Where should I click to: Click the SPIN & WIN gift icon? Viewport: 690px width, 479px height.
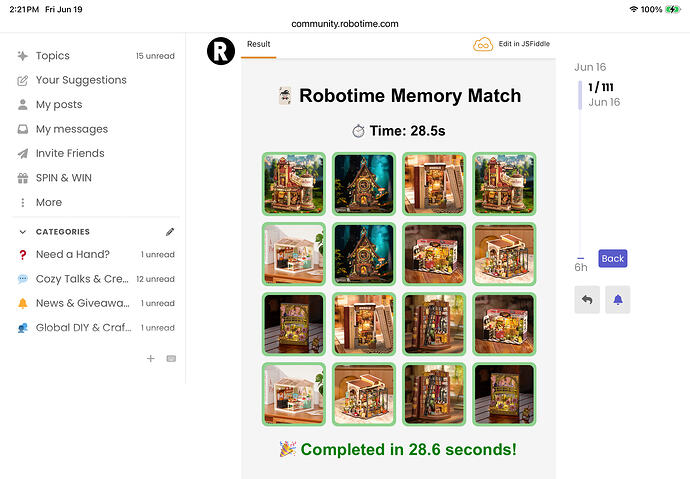coord(22,178)
